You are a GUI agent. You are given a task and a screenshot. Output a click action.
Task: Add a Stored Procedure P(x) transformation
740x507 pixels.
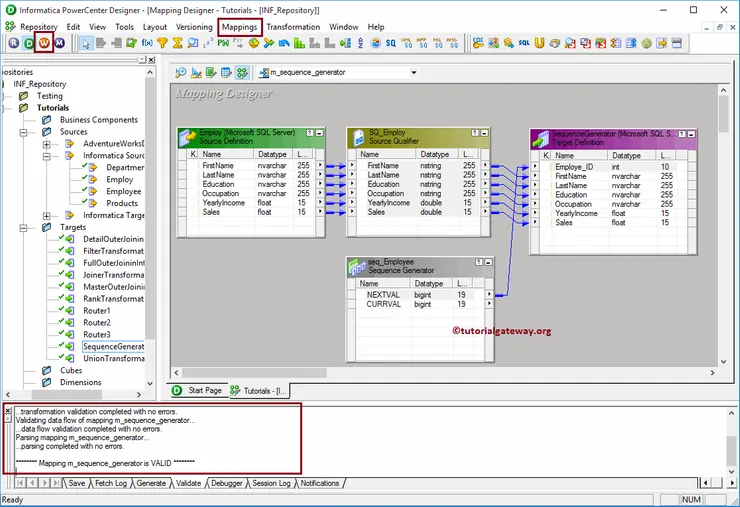[223, 43]
